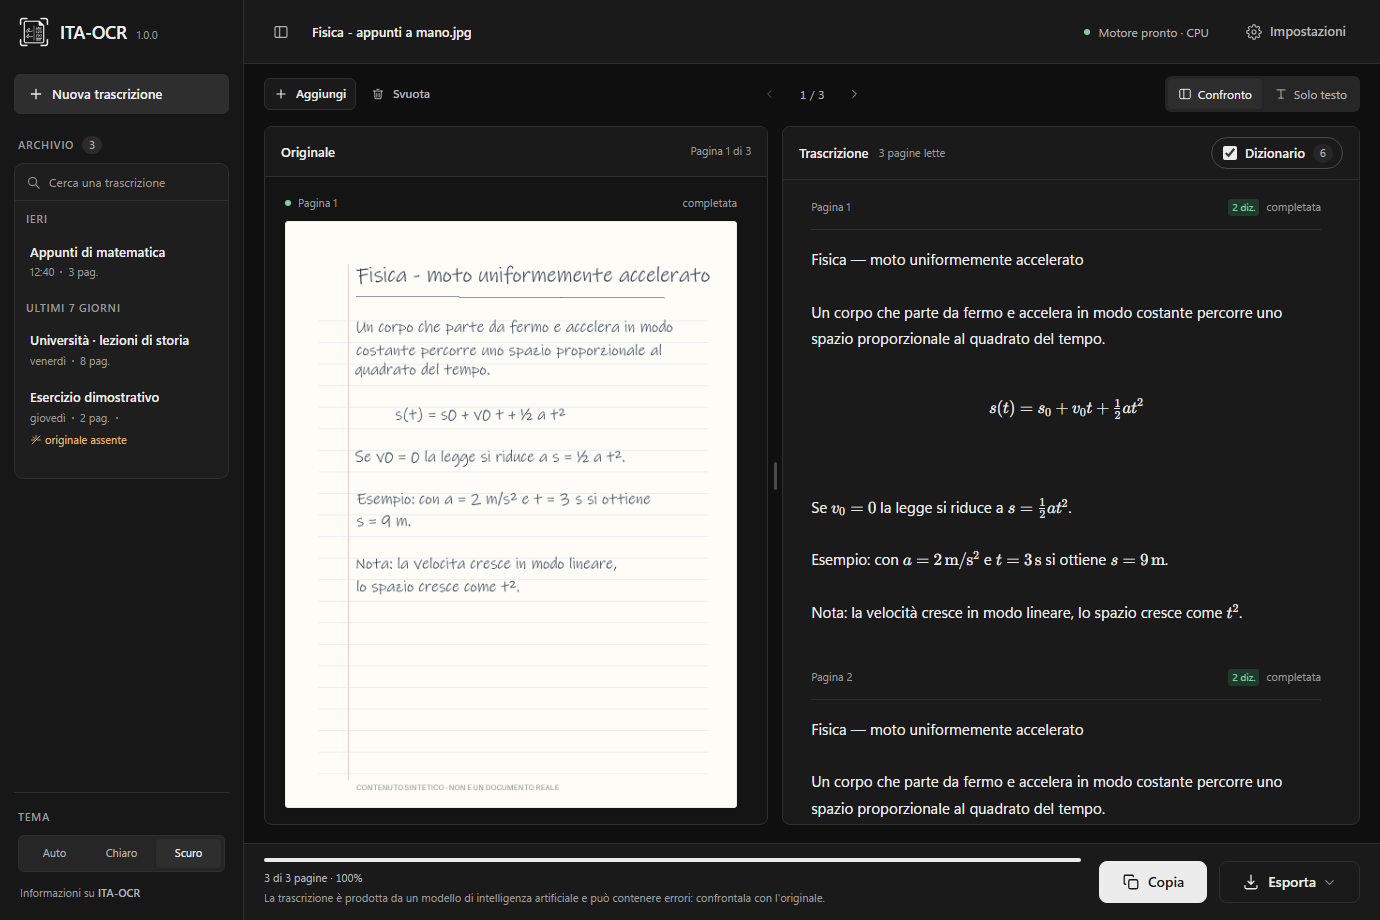This screenshot has height=920, width=1380.
Task: Switch to Confronto view
Action: click(1215, 94)
